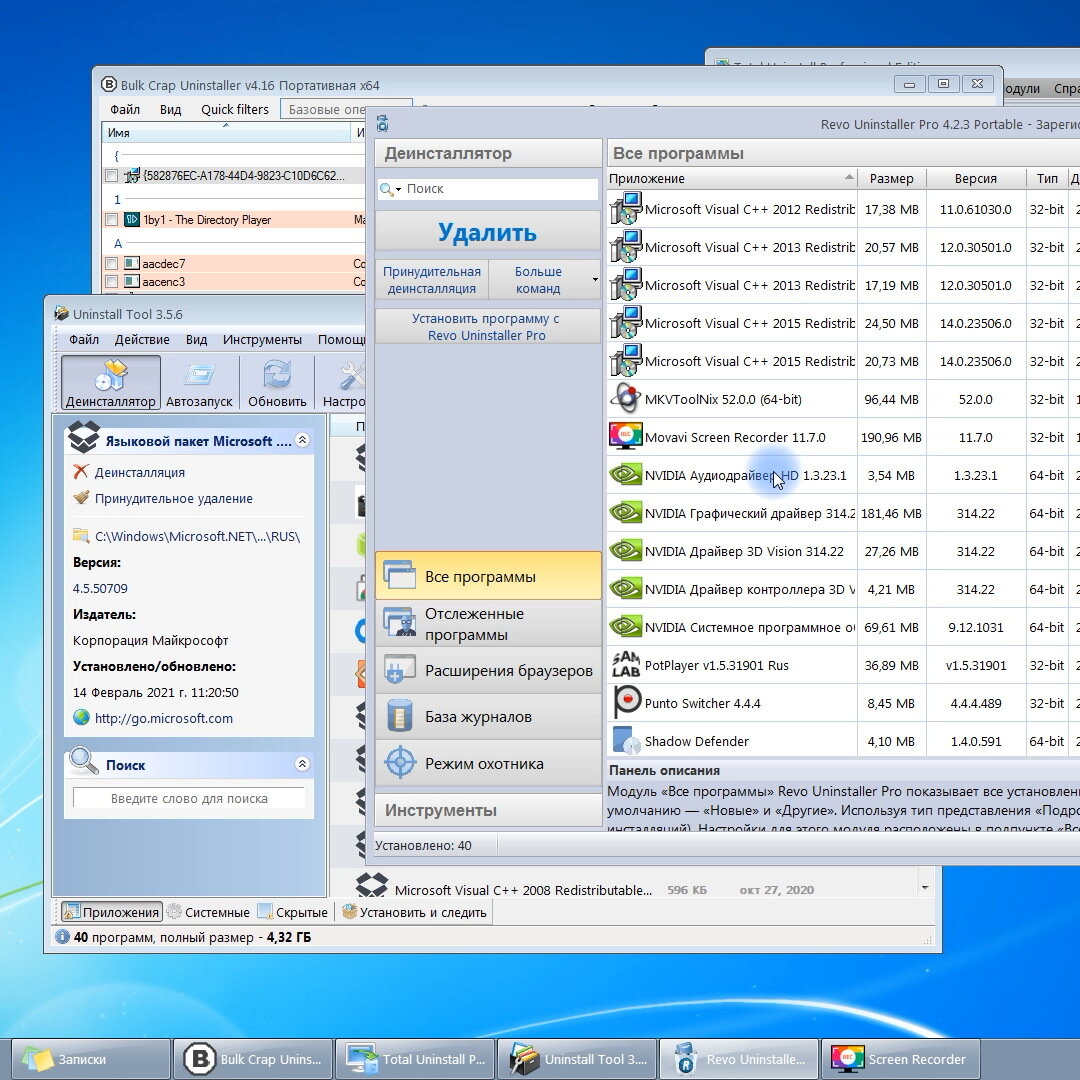This screenshot has width=1080, height=1080.
Task: Open the Деинсталлятор tool in Uninstall Tool toolbar
Action: pyautogui.click(x=111, y=382)
